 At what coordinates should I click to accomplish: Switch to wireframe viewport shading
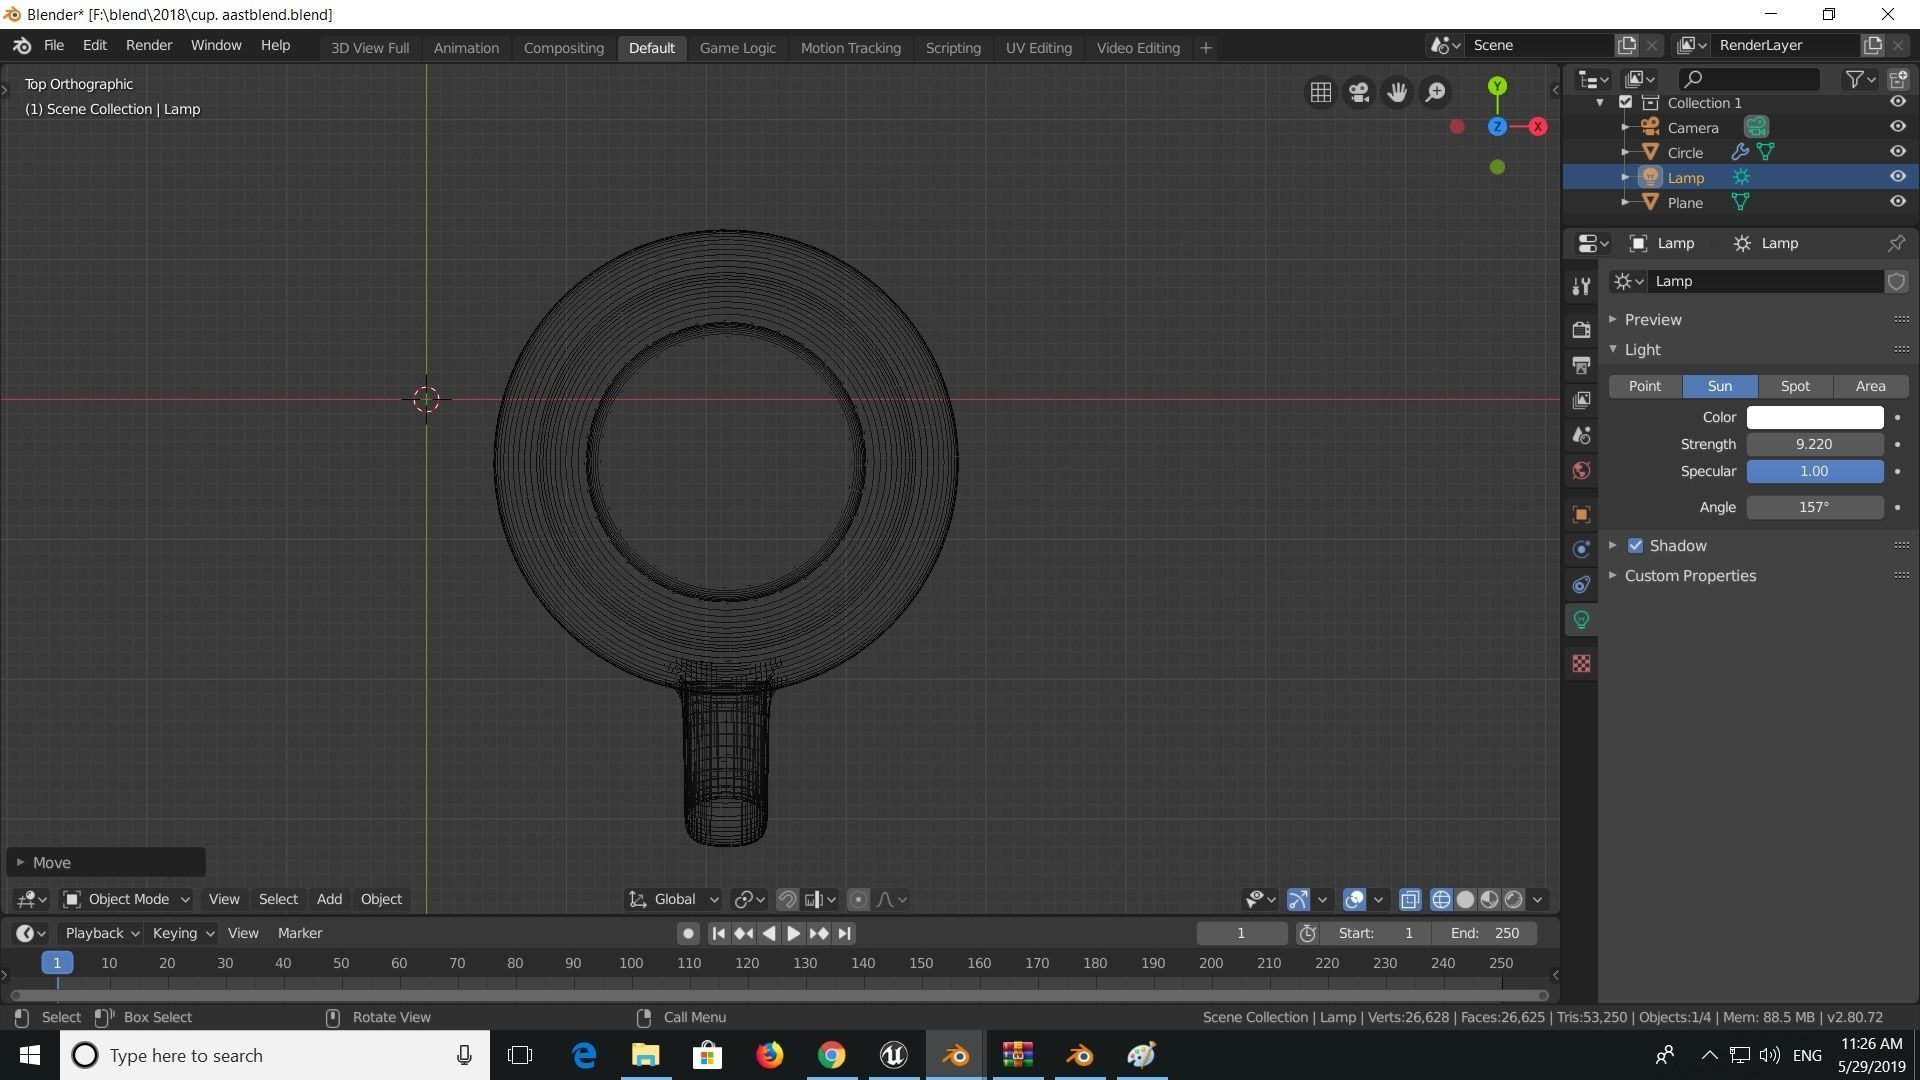click(x=1441, y=899)
